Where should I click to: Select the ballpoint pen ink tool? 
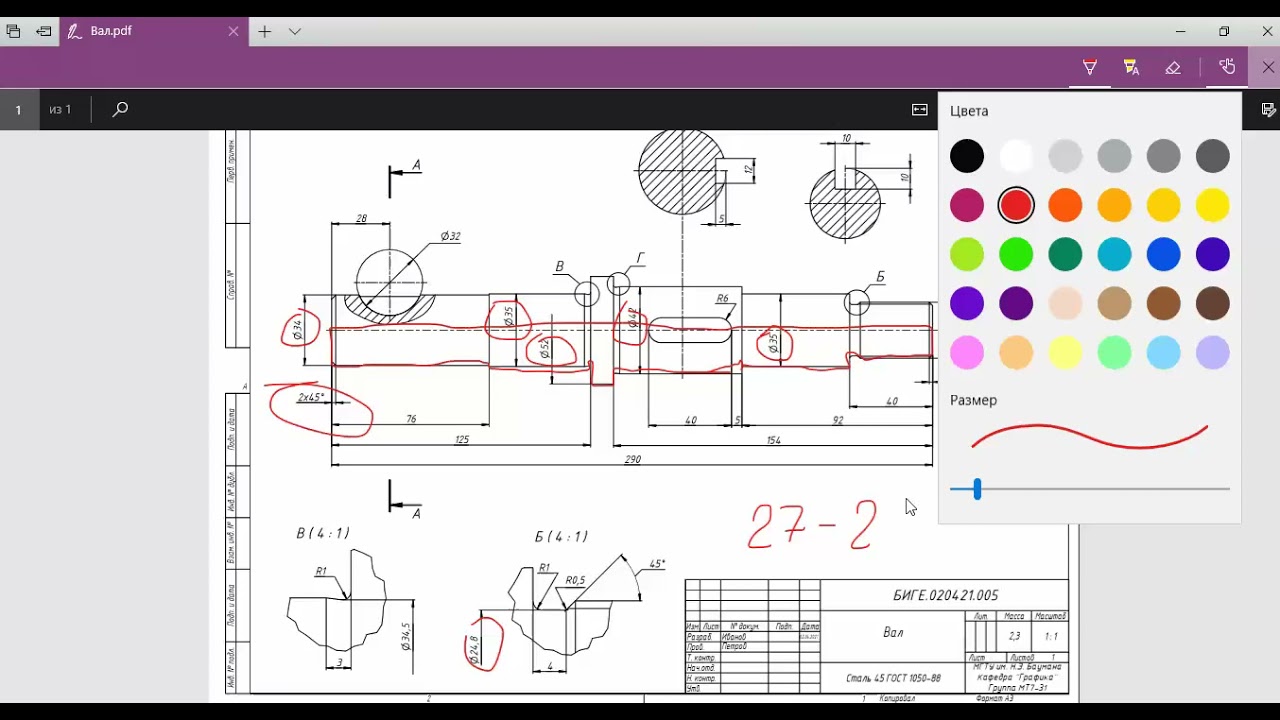pyautogui.click(x=1090, y=67)
